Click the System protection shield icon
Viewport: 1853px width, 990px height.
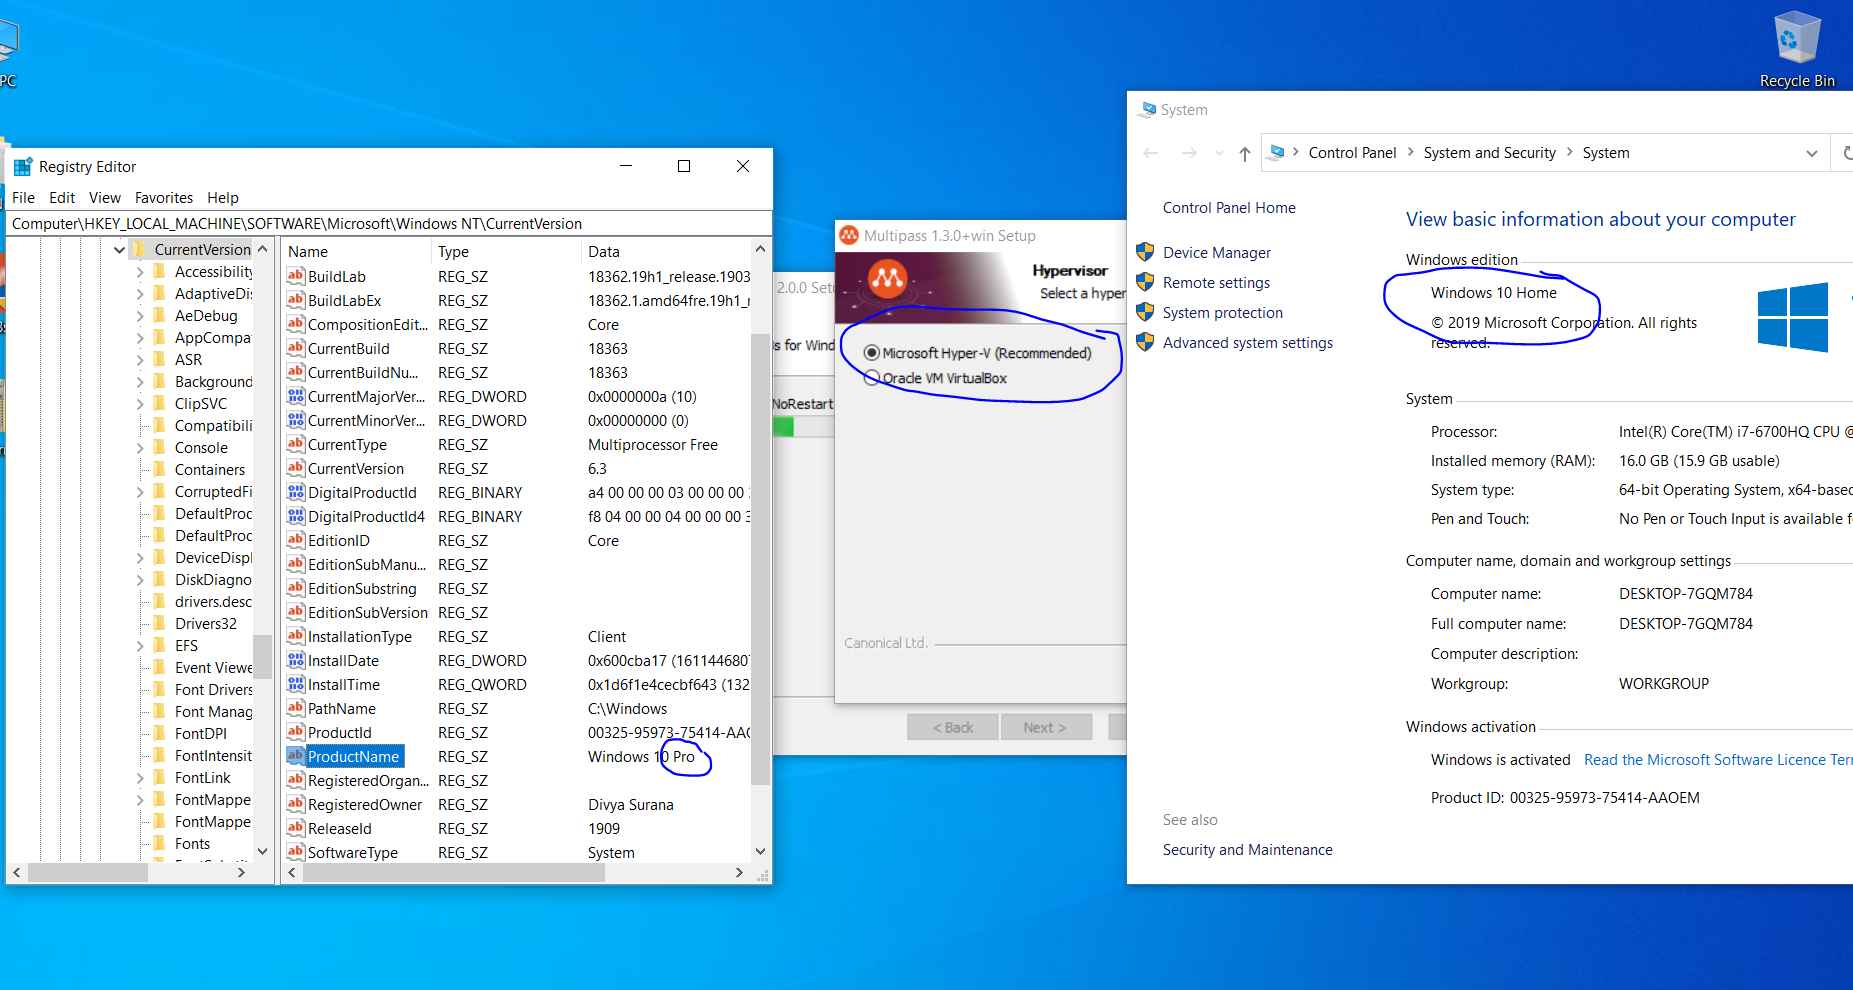(x=1144, y=312)
